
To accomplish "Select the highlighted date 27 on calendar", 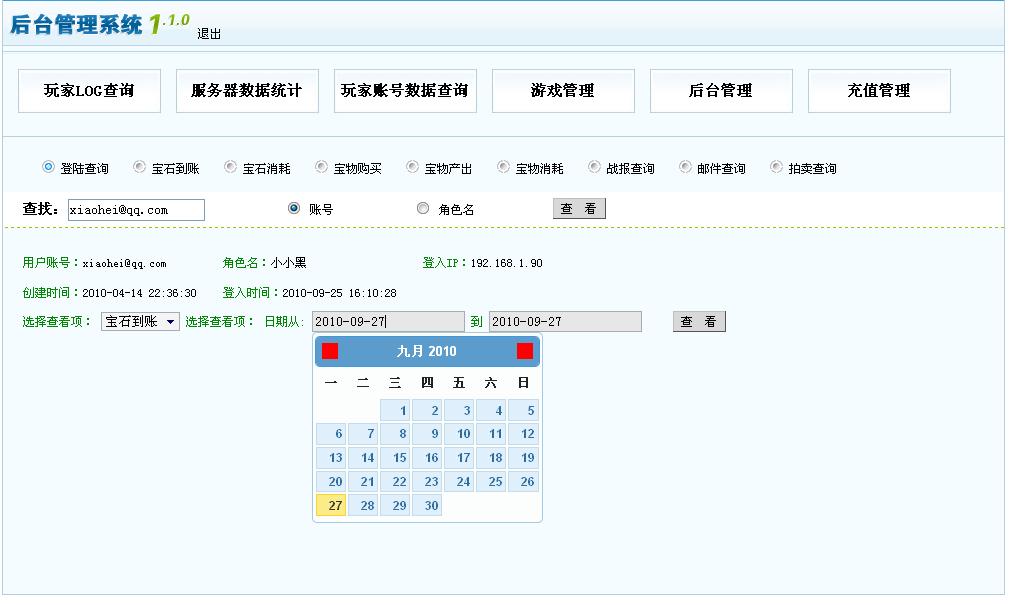I will pyautogui.click(x=332, y=505).
